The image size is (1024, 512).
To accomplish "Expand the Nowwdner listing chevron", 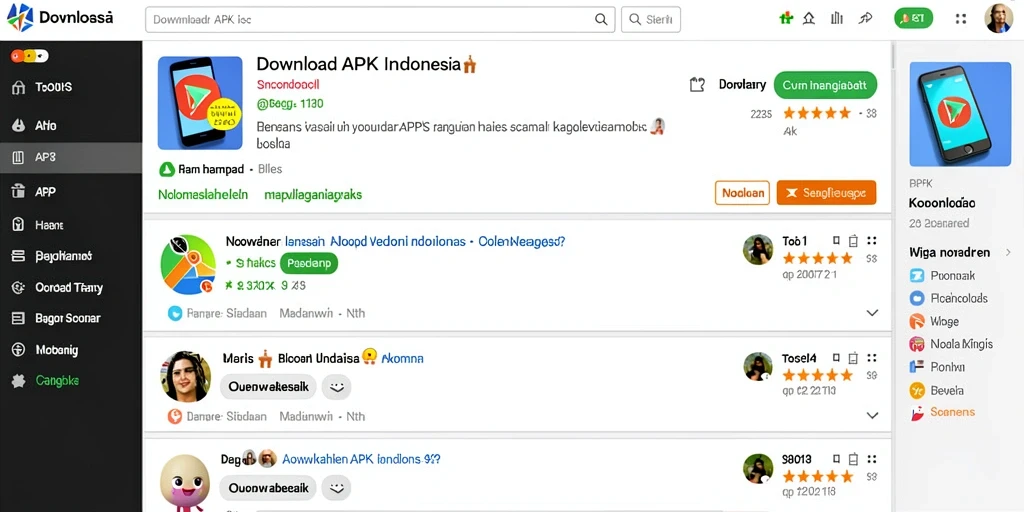I will pyautogui.click(x=872, y=313).
